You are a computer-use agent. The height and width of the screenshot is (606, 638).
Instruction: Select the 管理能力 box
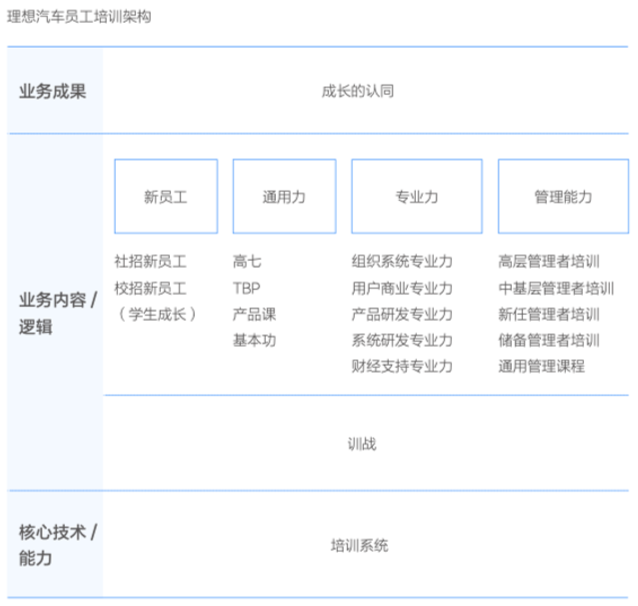pyautogui.click(x=564, y=196)
